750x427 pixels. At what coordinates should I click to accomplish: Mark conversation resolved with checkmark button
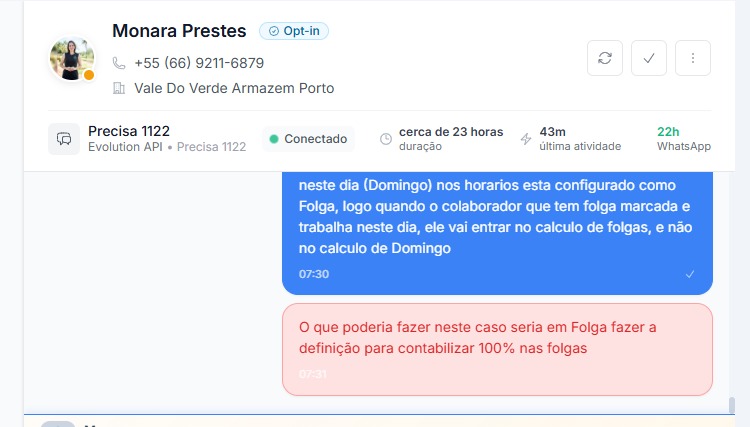pos(649,58)
